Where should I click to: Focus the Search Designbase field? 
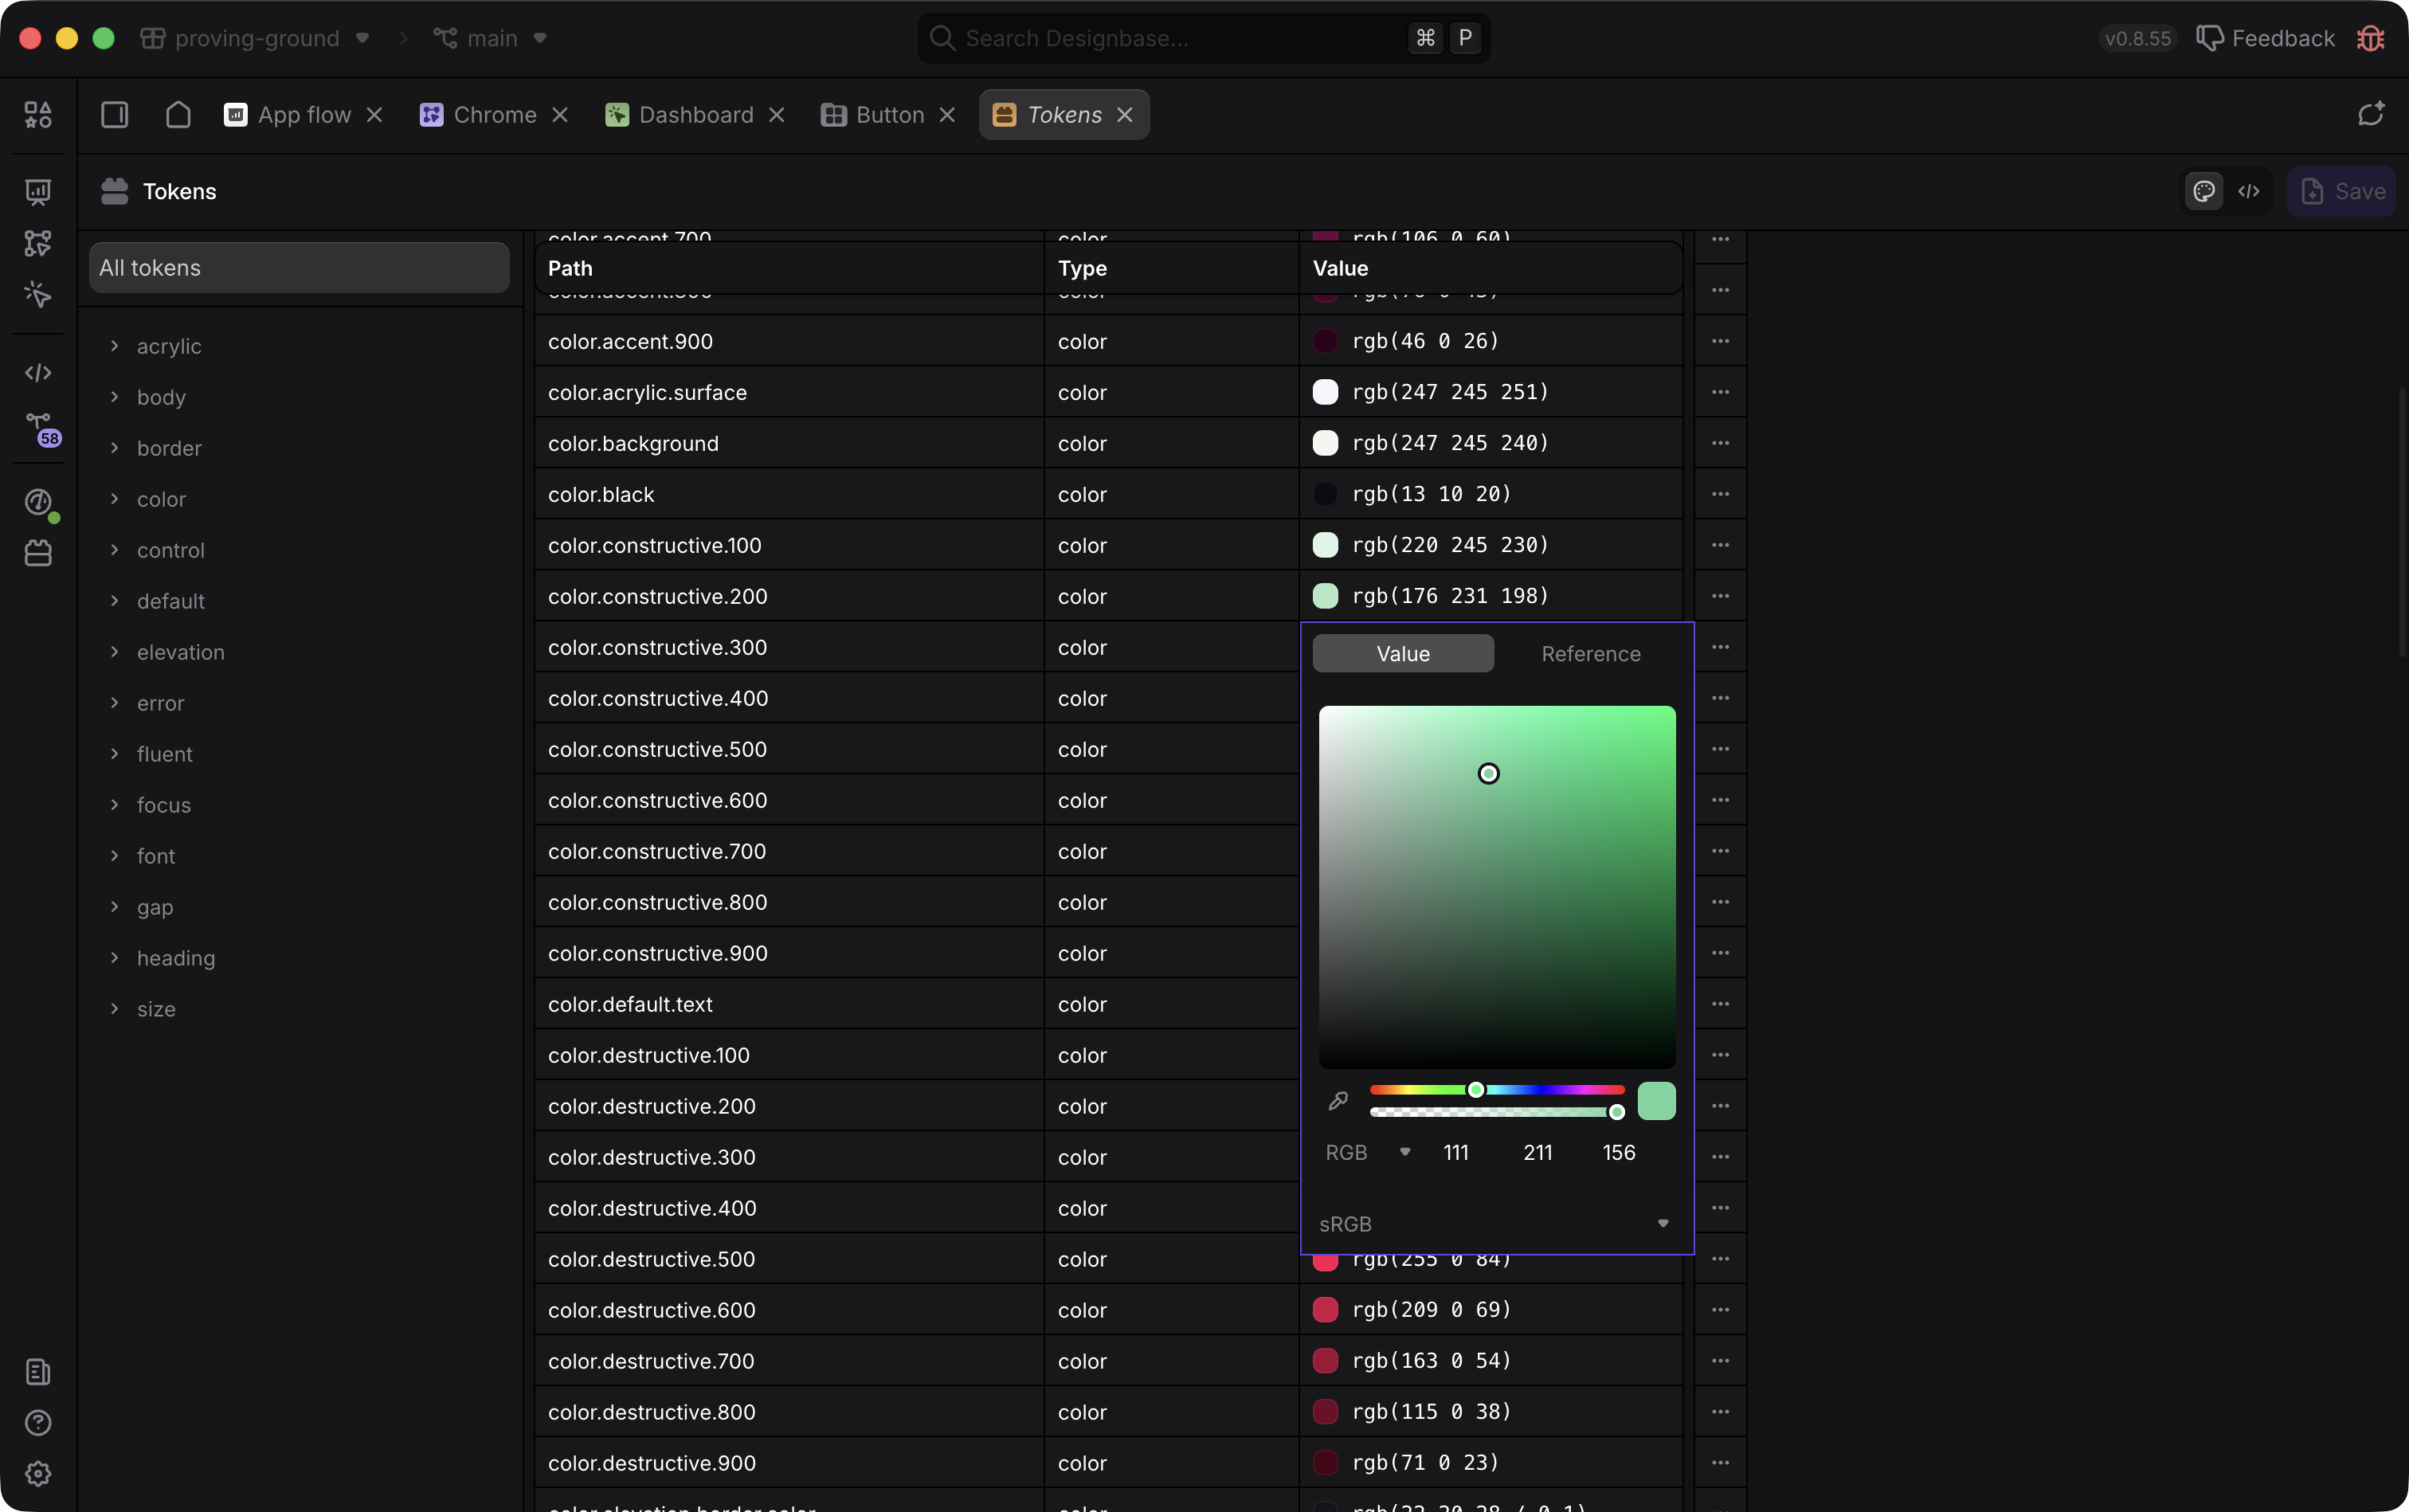[1204, 38]
